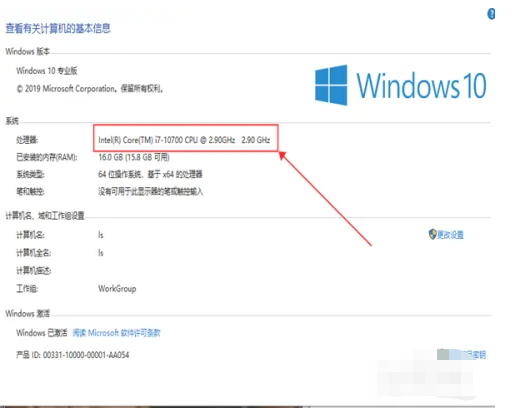This screenshot has height=412, width=527.
Task: Click the Windows 已激活 status text
Action: (x=42, y=333)
